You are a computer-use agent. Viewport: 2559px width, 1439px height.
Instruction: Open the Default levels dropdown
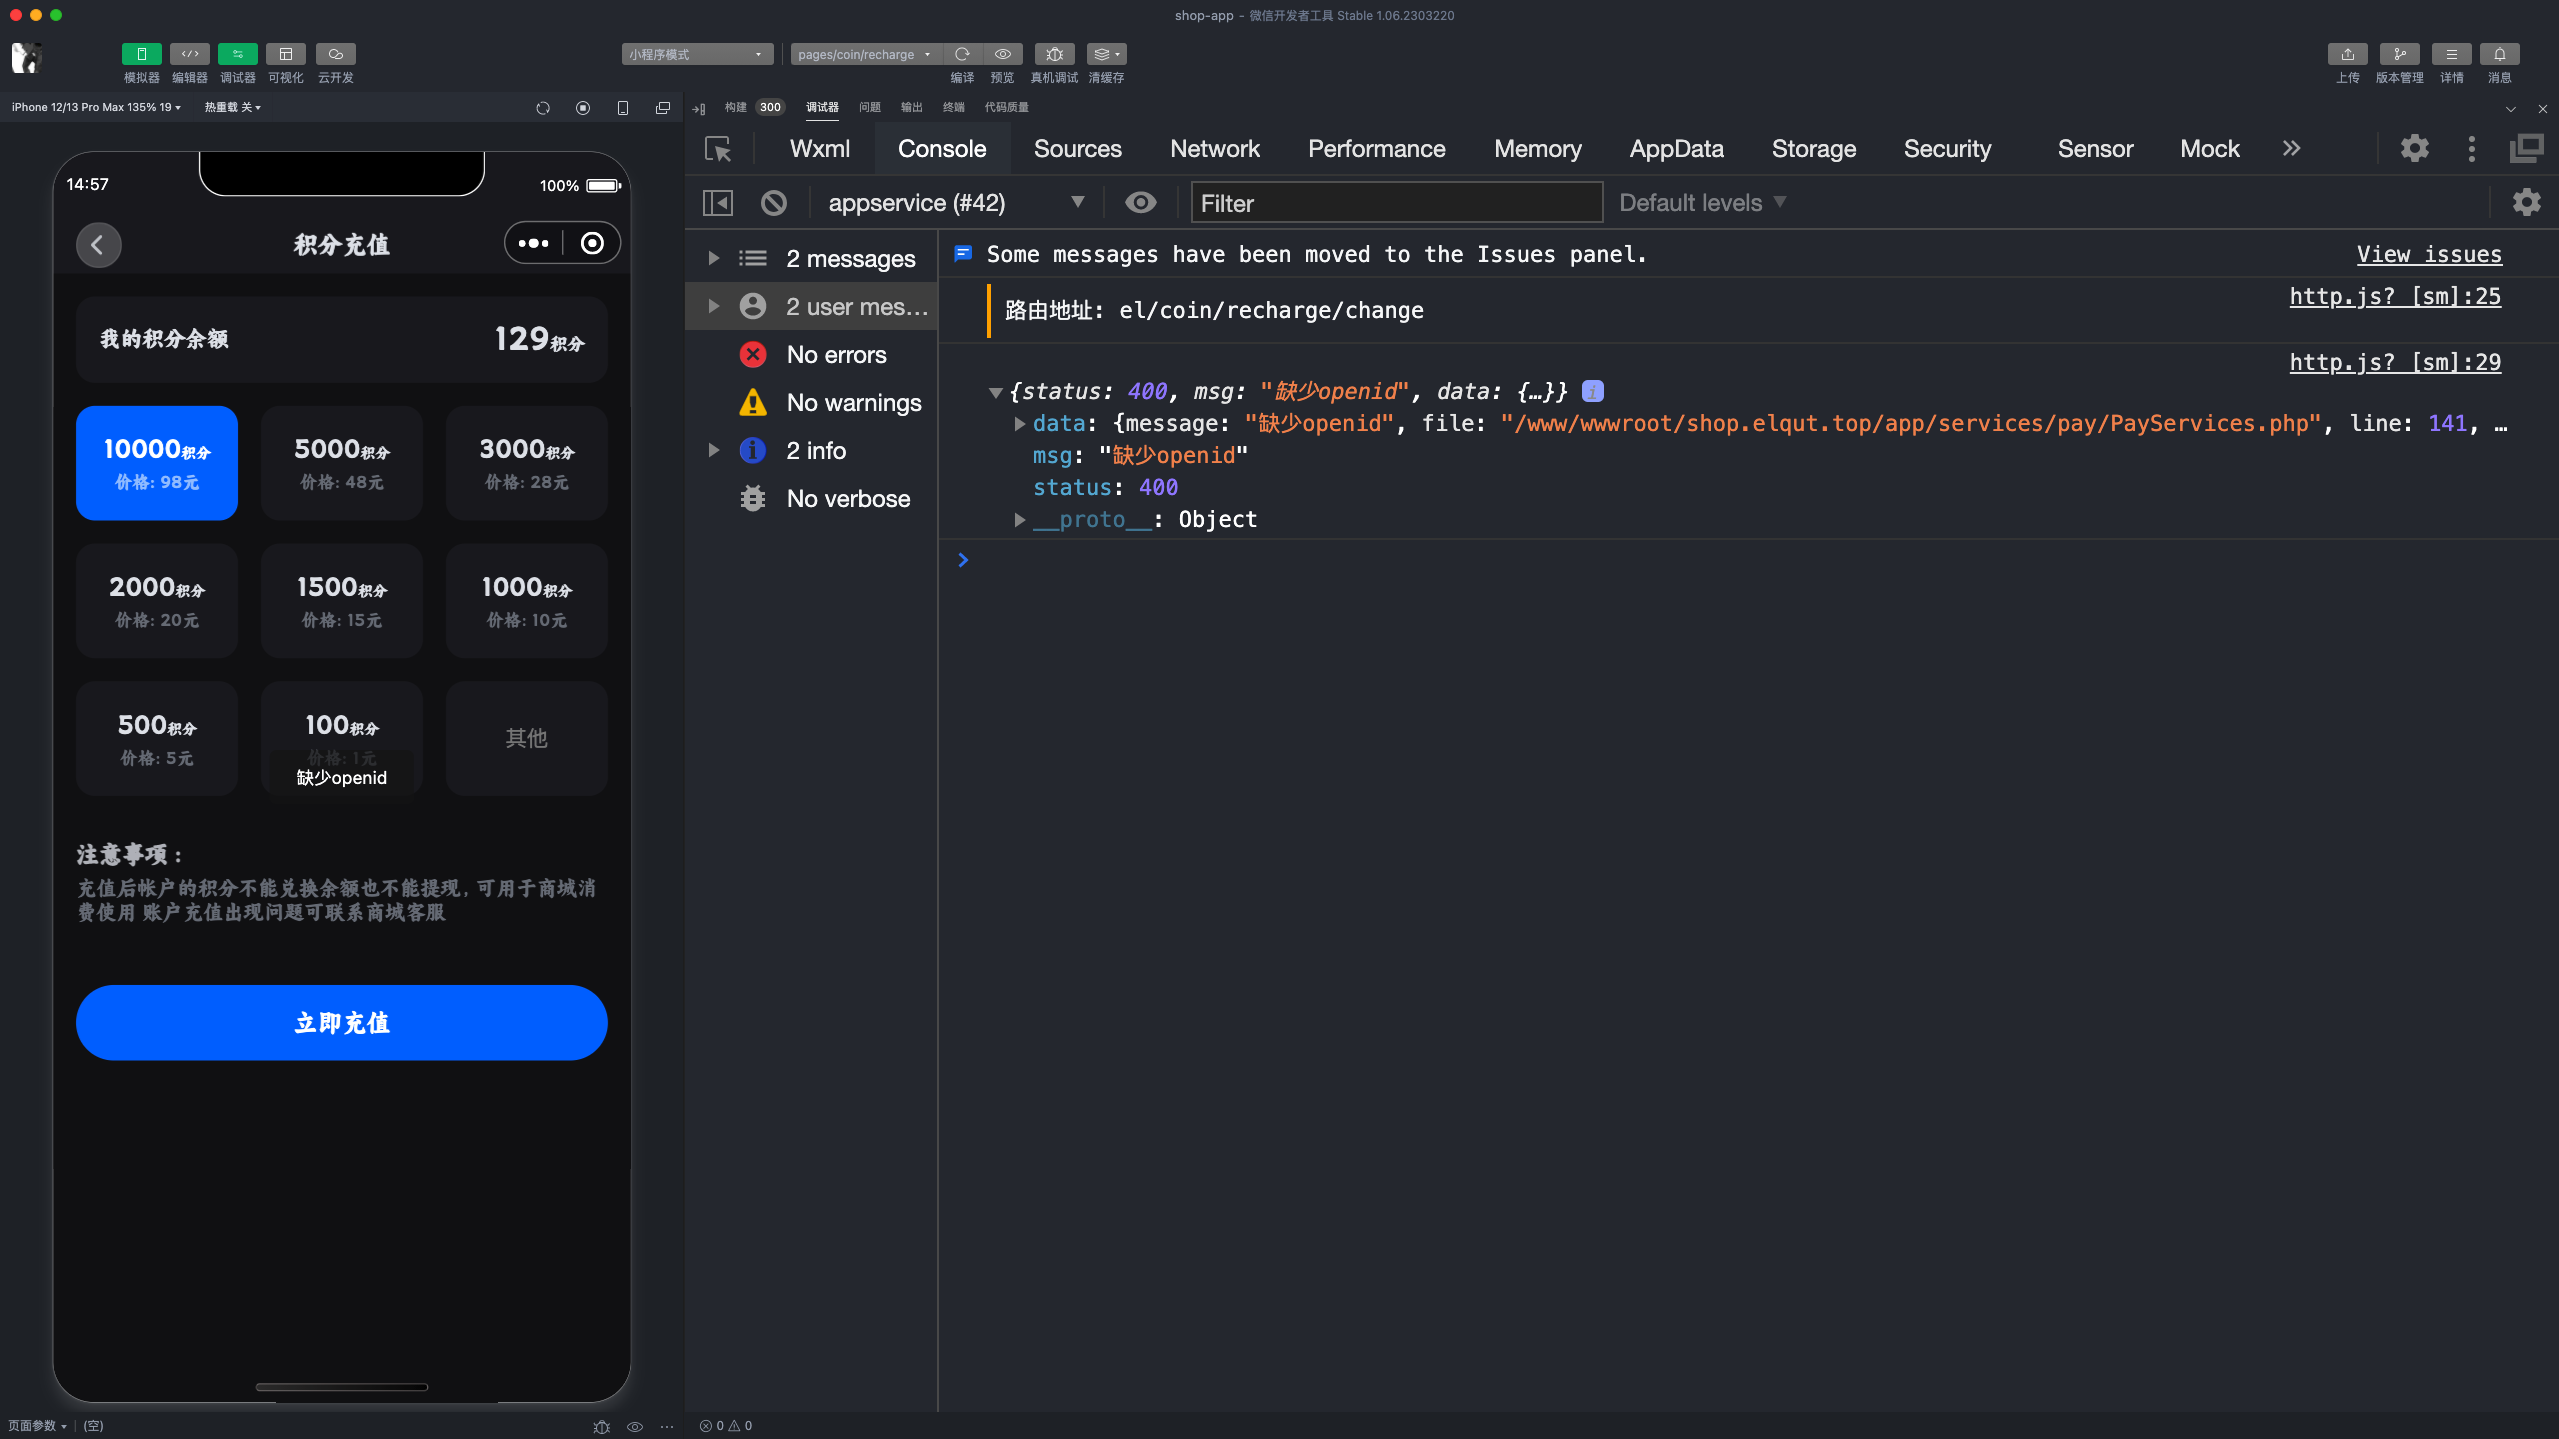click(x=1702, y=203)
